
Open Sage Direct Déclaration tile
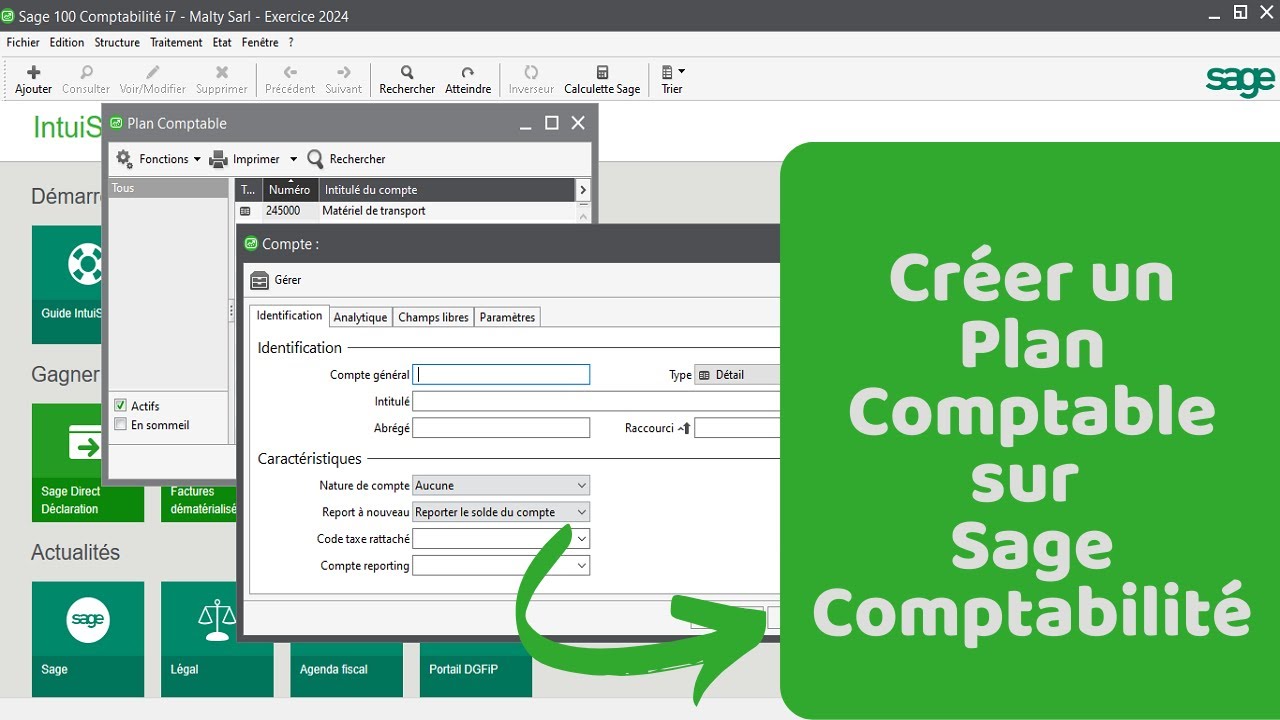click(x=88, y=463)
